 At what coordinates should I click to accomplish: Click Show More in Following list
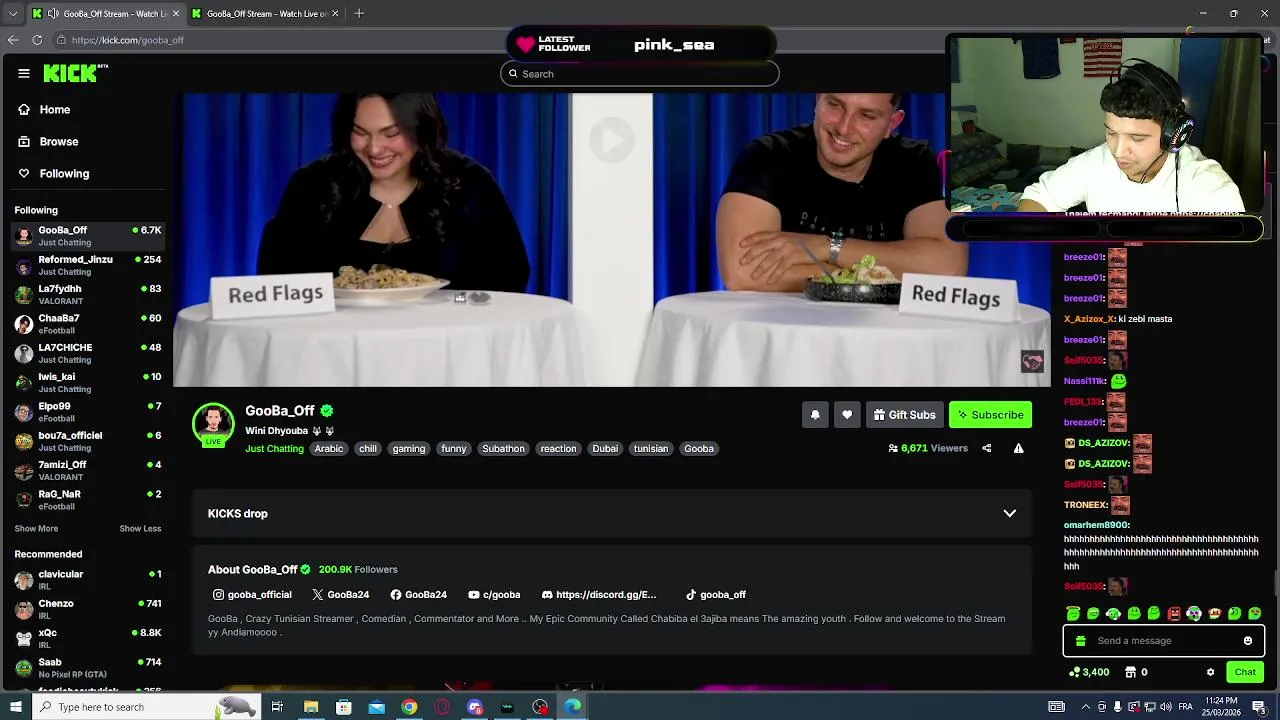click(36, 528)
